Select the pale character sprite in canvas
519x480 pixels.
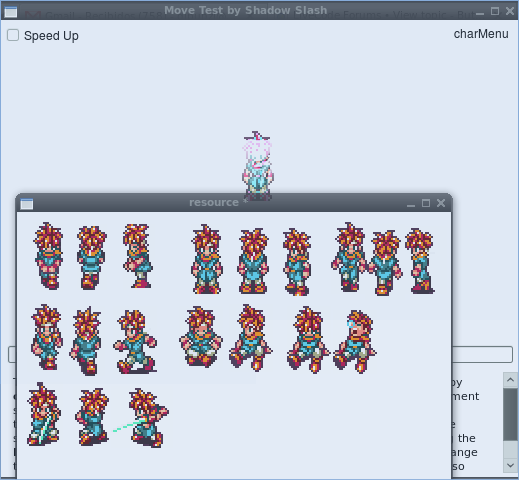click(257, 165)
